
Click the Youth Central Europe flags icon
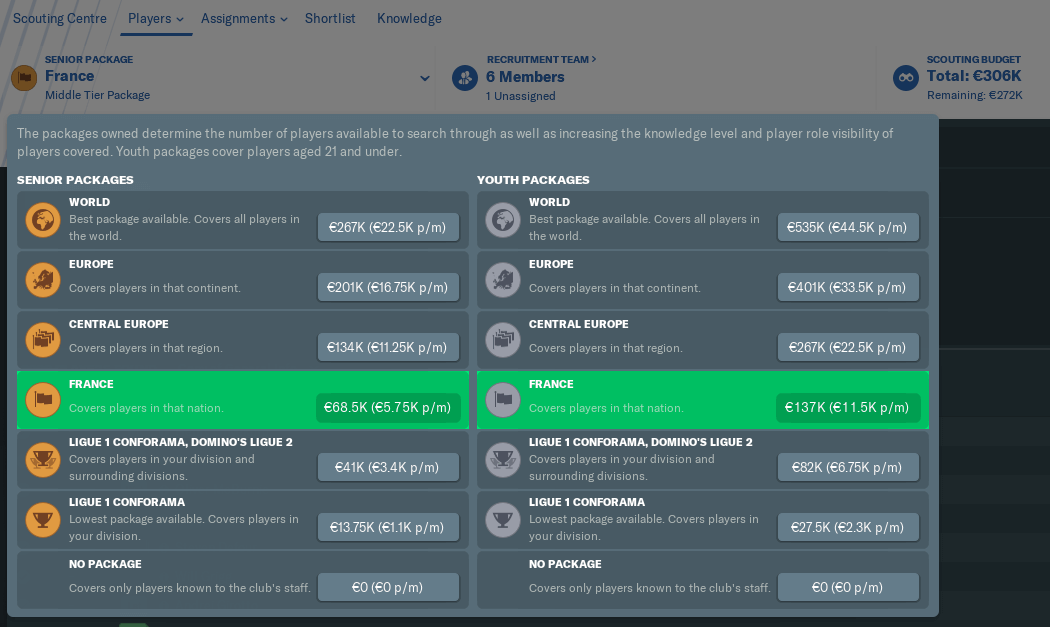(503, 340)
